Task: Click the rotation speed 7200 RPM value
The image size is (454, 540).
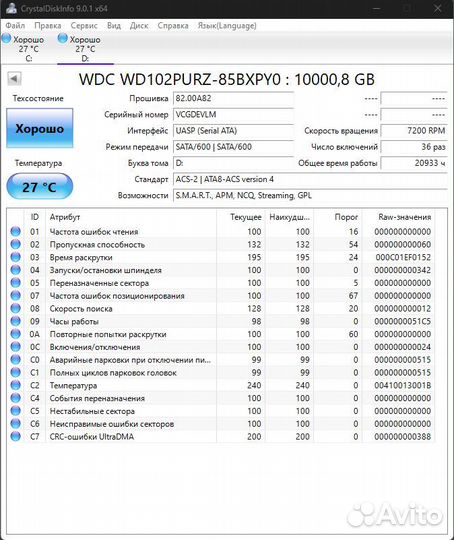Action: coord(414,131)
